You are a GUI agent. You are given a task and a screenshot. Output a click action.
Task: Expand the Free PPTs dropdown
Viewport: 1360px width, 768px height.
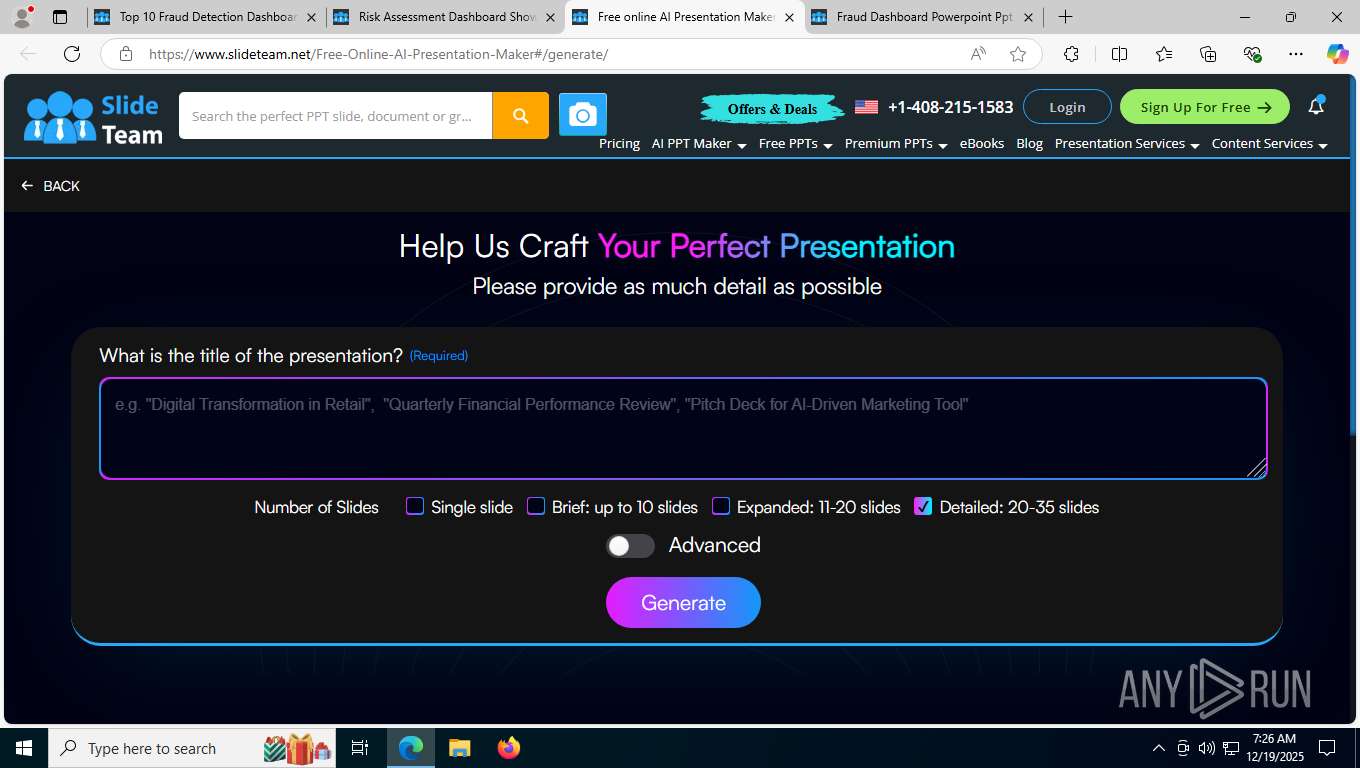pos(796,144)
